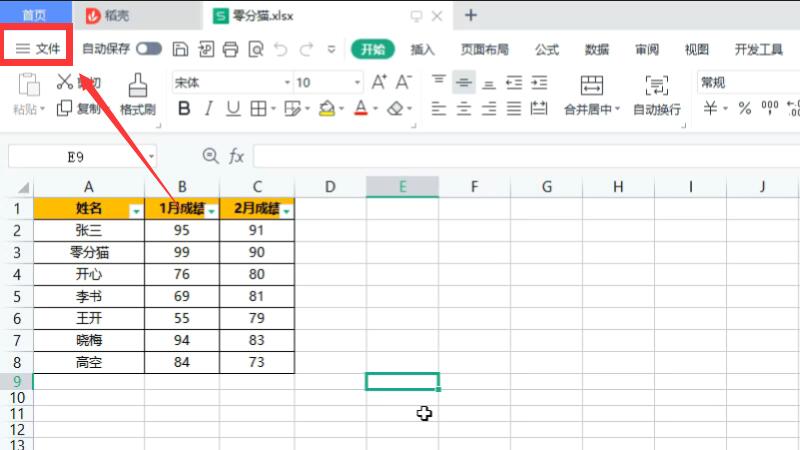The width and height of the screenshot is (800, 450).
Task: Open the font name dropdown showing 宋体
Action: click(287, 83)
